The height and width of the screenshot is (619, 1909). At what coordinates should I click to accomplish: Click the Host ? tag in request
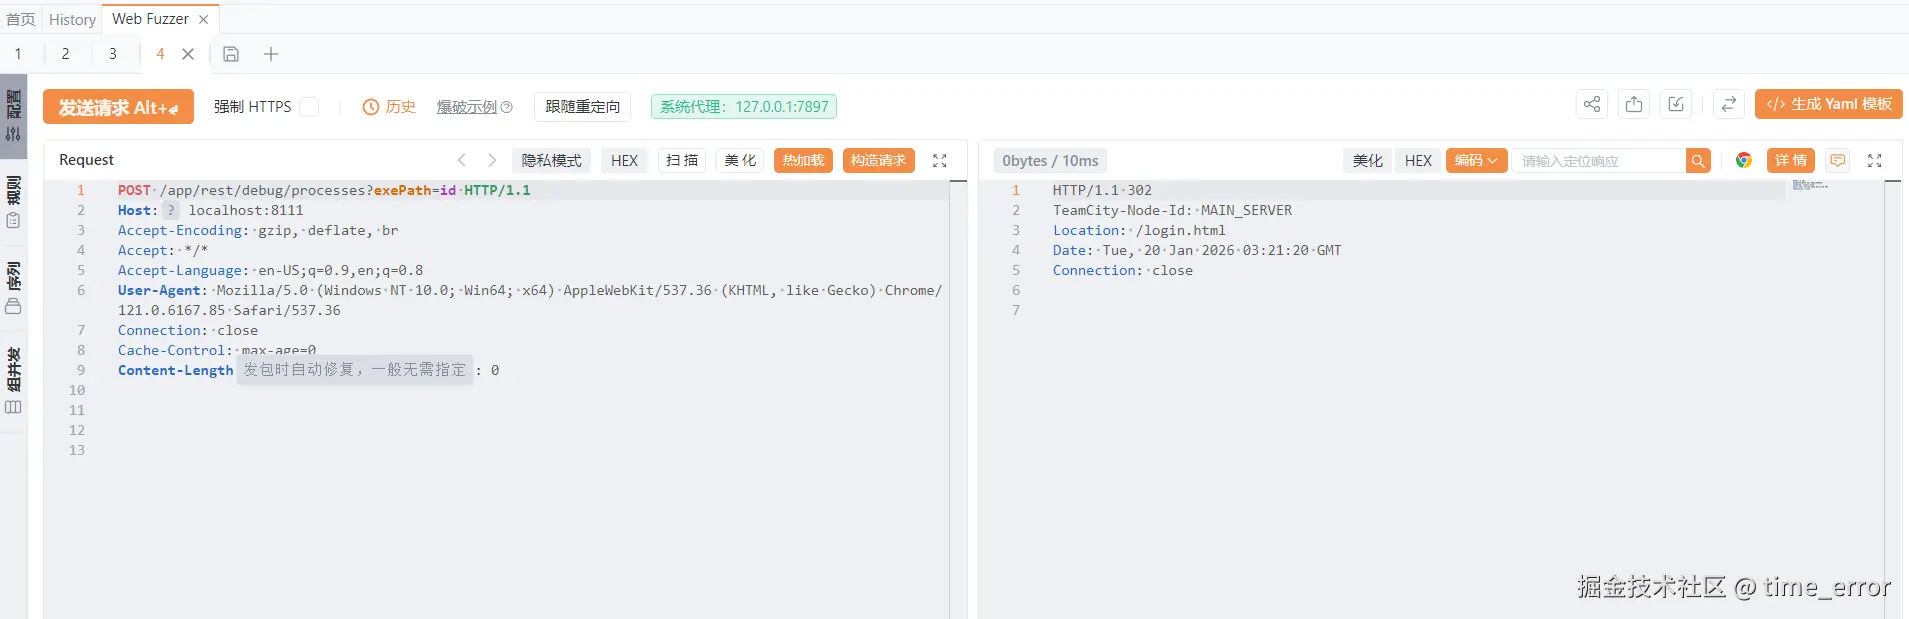click(x=171, y=210)
